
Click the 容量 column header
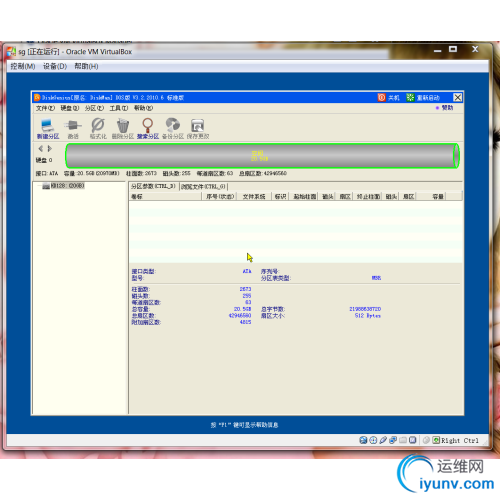pyautogui.click(x=431, y=196)
